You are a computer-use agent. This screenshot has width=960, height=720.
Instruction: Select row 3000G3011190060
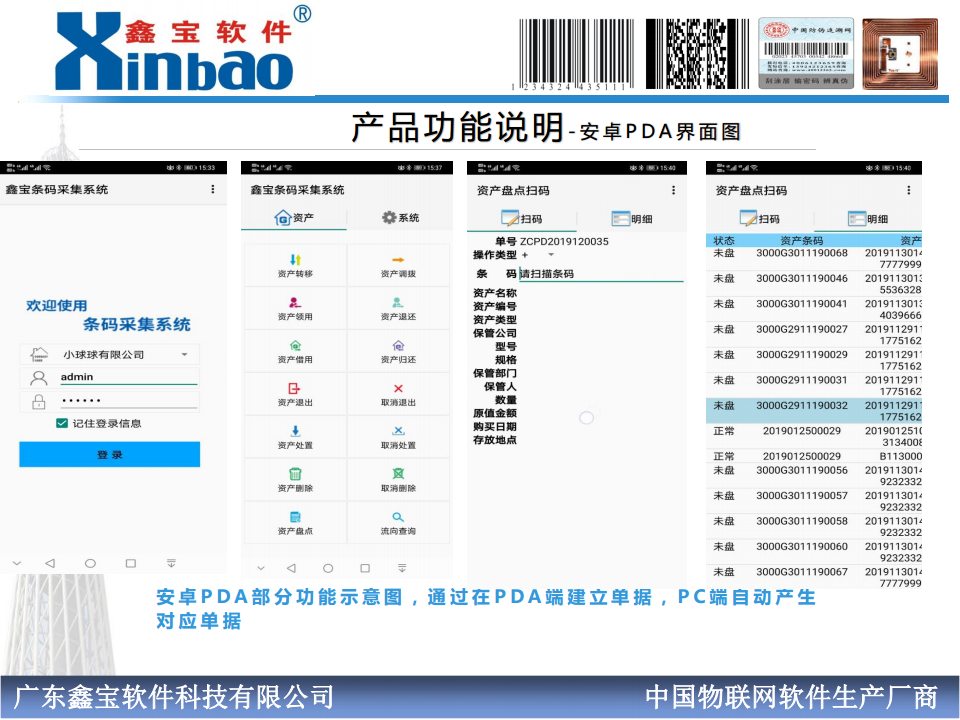[x=814, y=552]
